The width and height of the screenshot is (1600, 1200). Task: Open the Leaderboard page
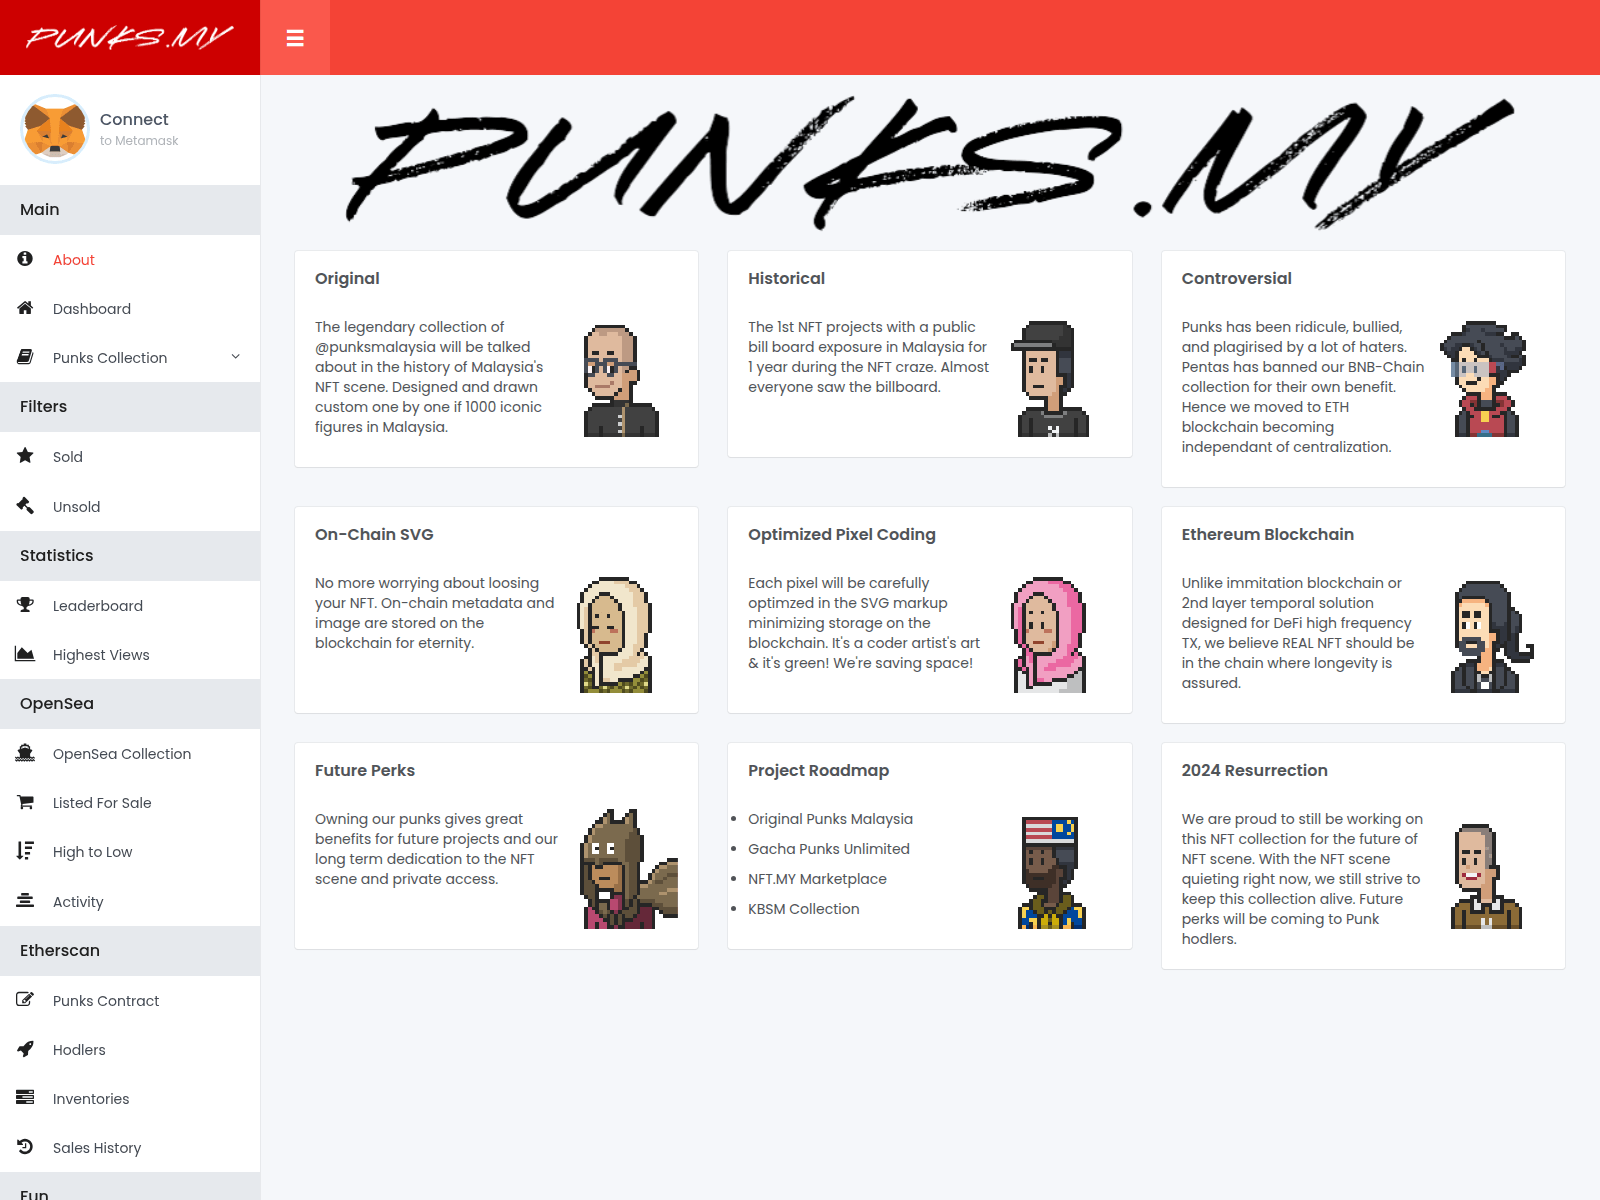[130, 606]
